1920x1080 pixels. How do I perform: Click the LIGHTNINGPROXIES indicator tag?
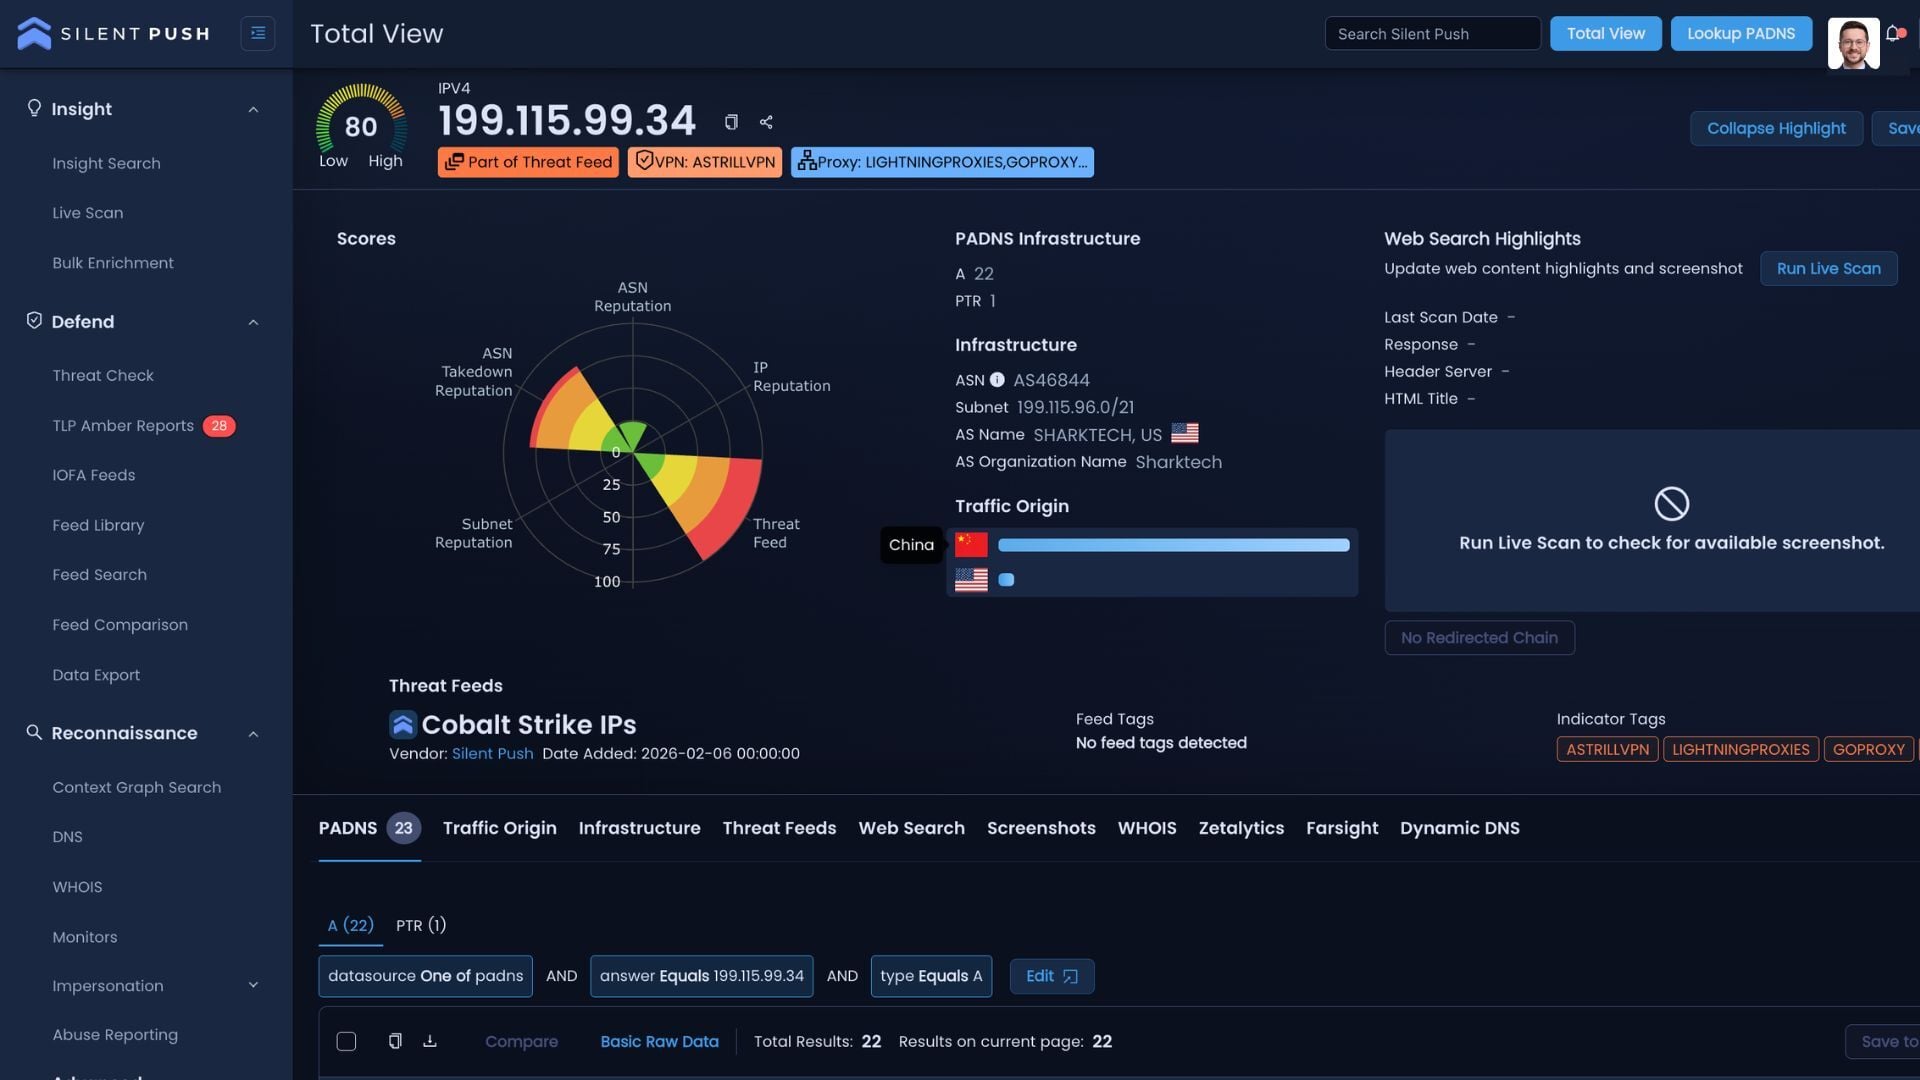pos(1740,749)
